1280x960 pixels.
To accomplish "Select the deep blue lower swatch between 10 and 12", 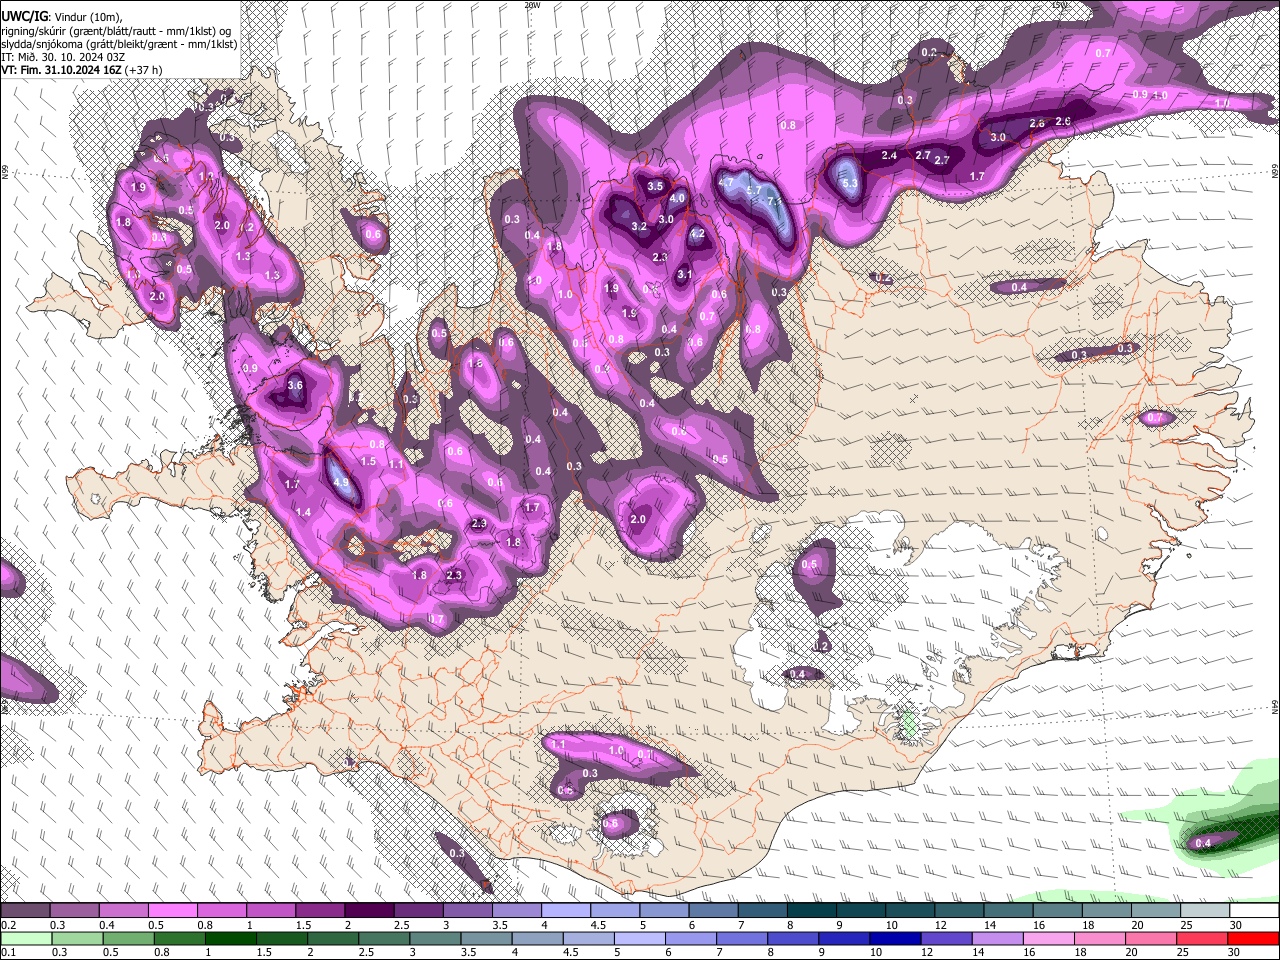I will click(x=896, y=938).
